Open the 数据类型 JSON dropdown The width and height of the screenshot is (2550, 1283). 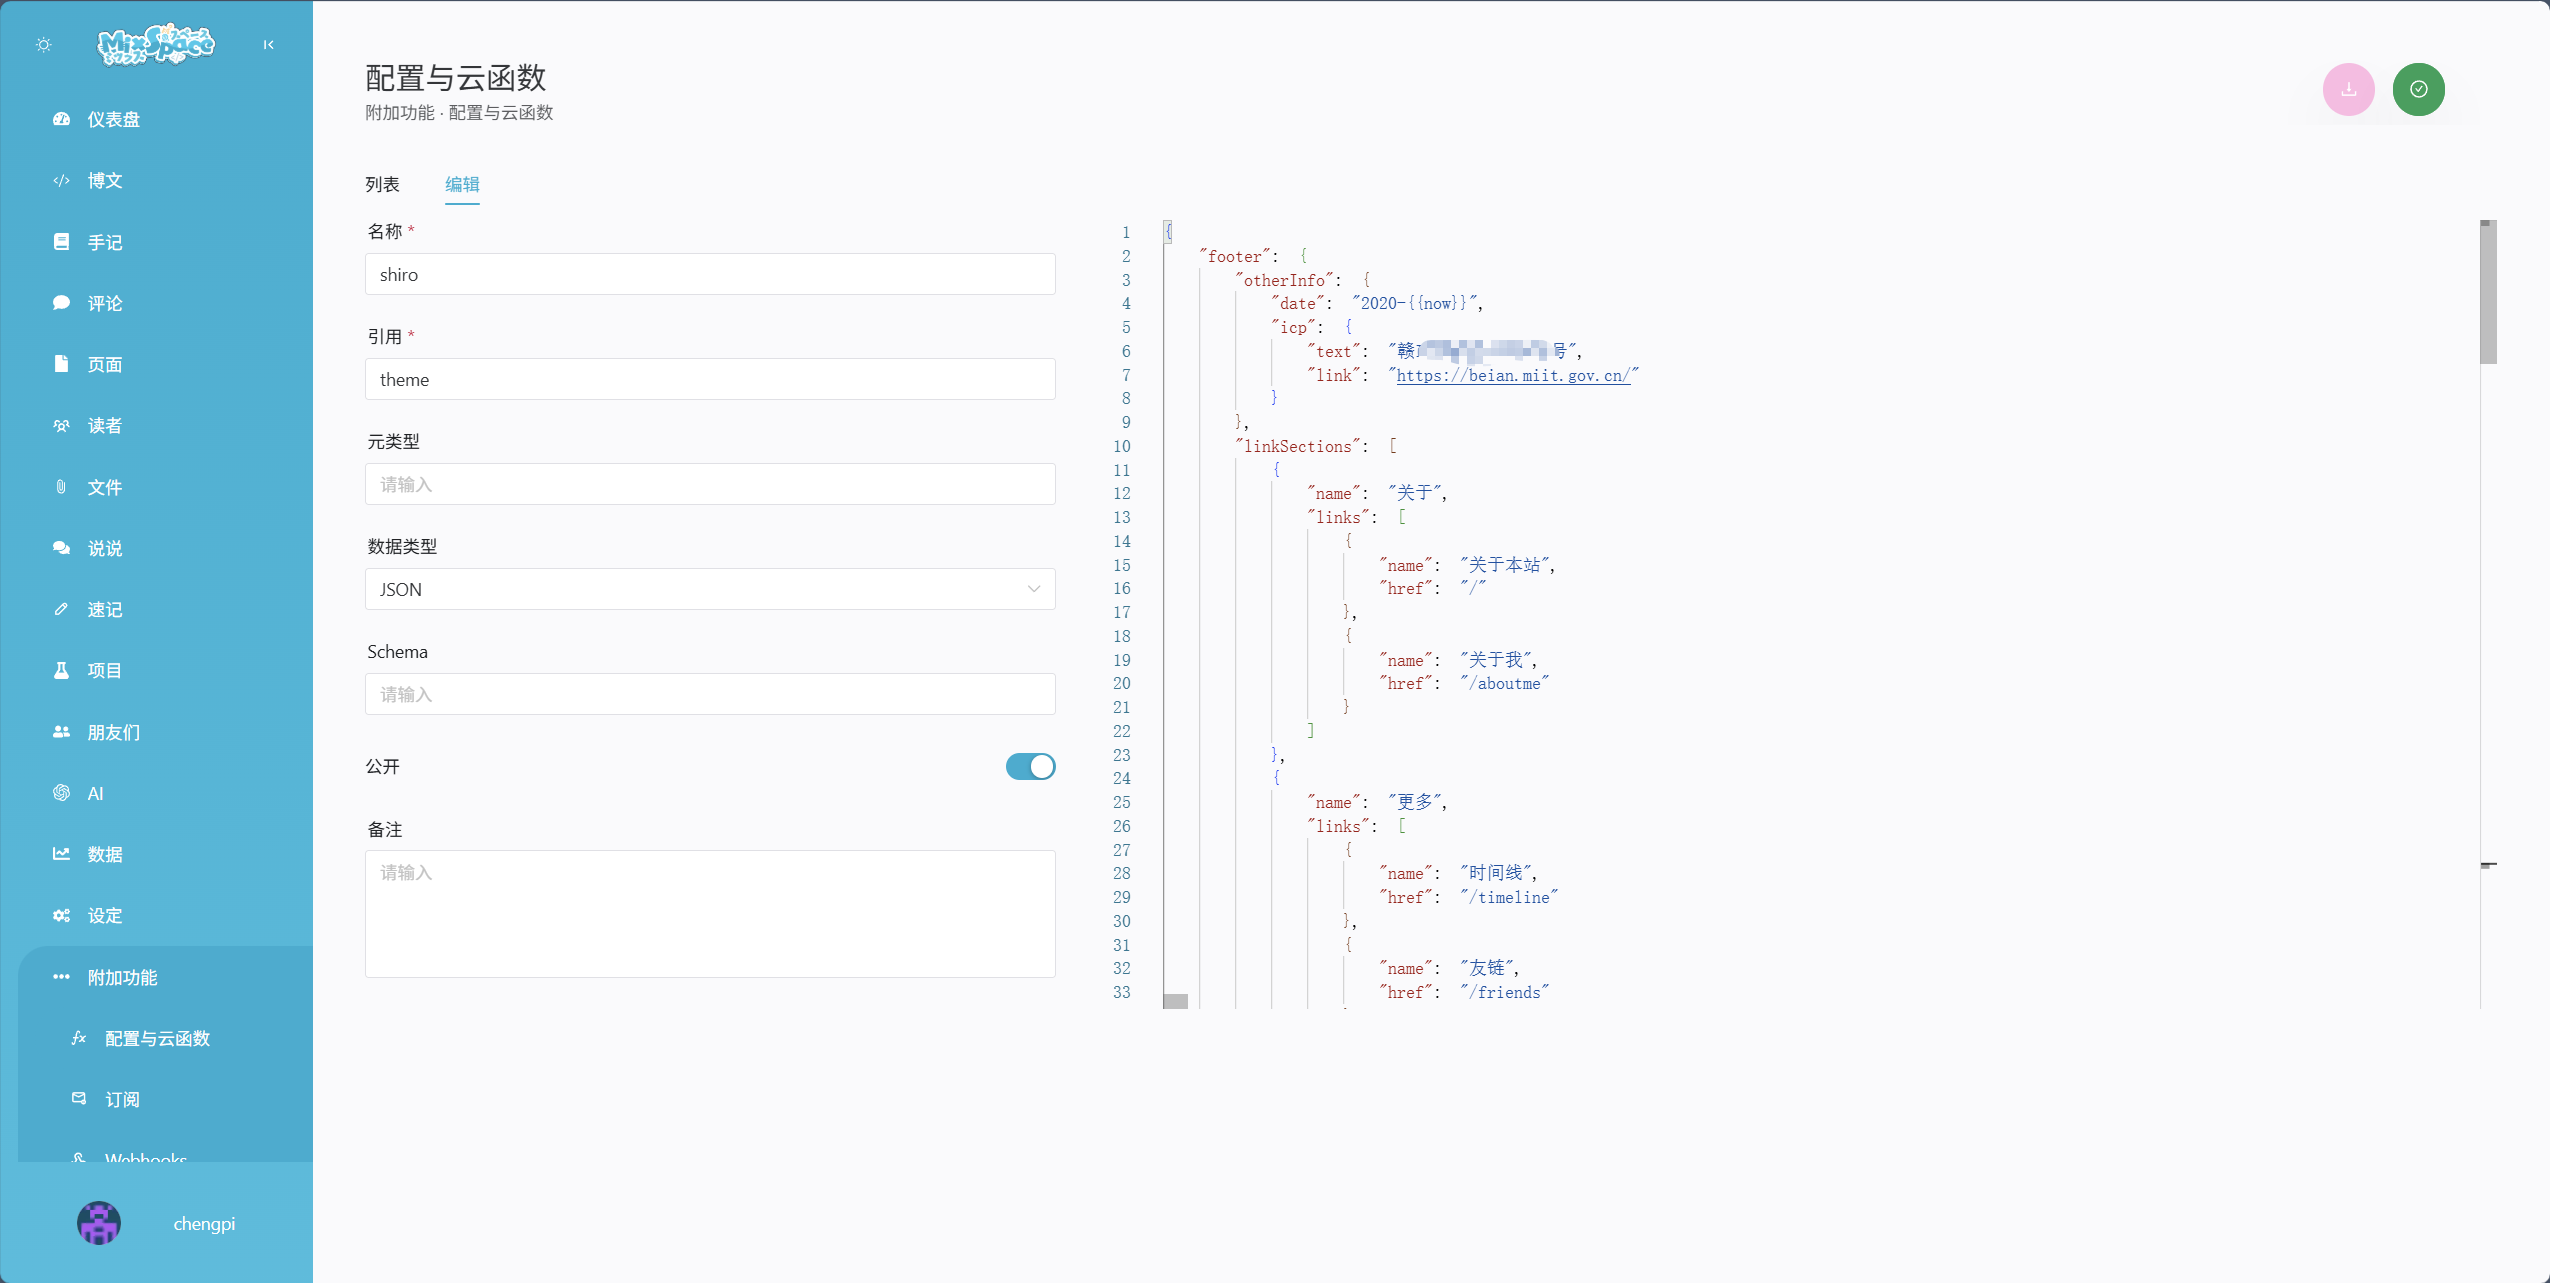pyautogui.click(x=710, y=589)
